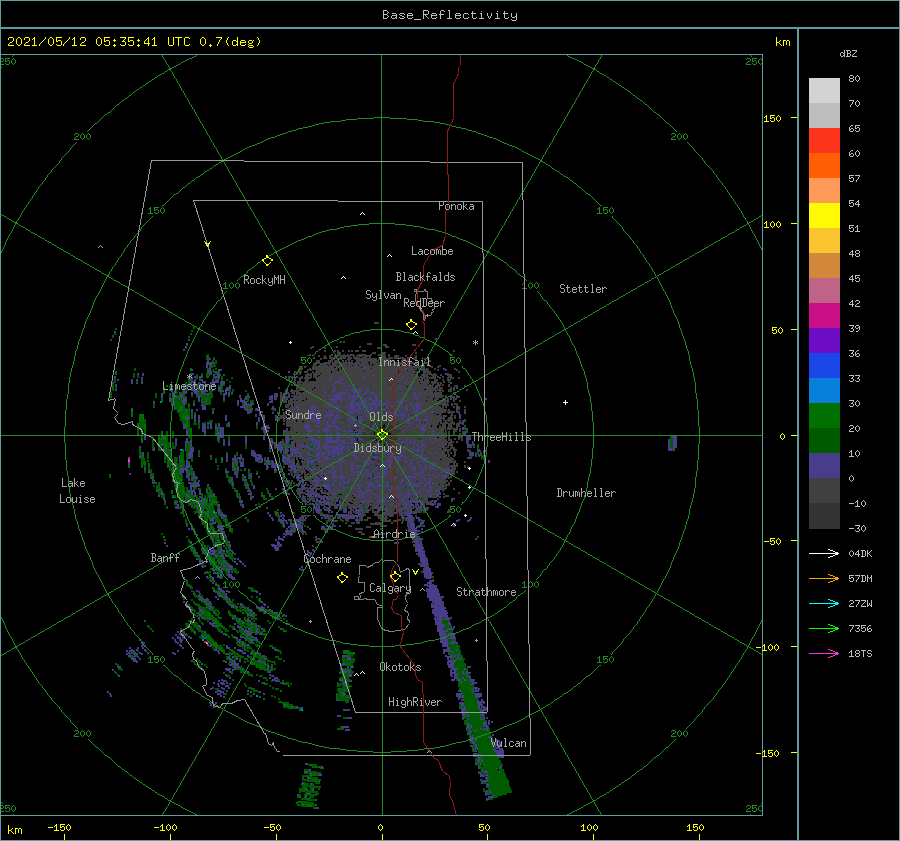Click the Airdrie city label
Image resolution: width=900 pixels, height=841 pixels.
coord(394,534)
